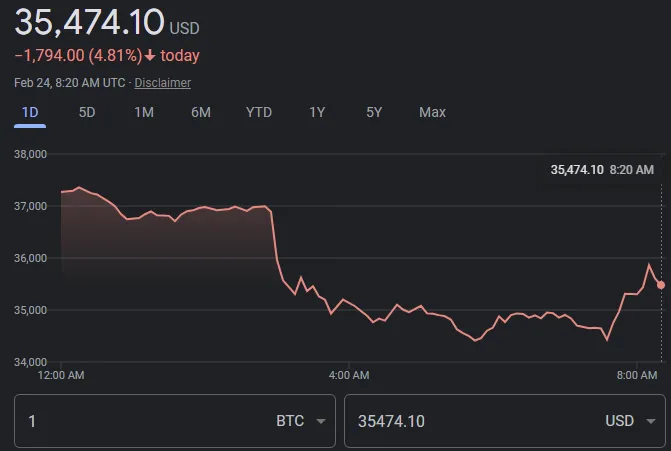View the 5Y price range tab
The width and height of the screenshot is (671, 451).
click(374, 113)
